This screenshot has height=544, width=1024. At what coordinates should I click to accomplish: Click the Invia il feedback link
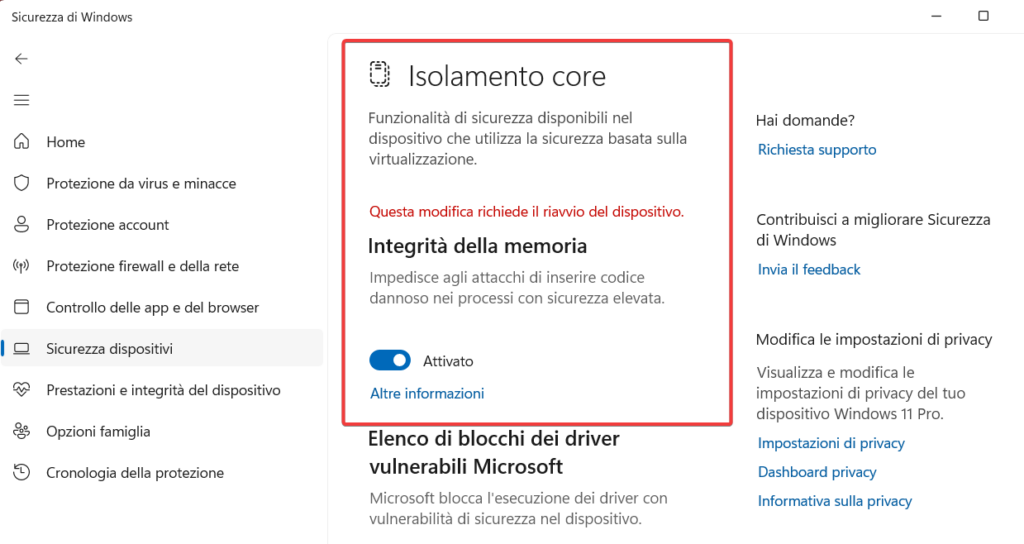click(809, 270)
